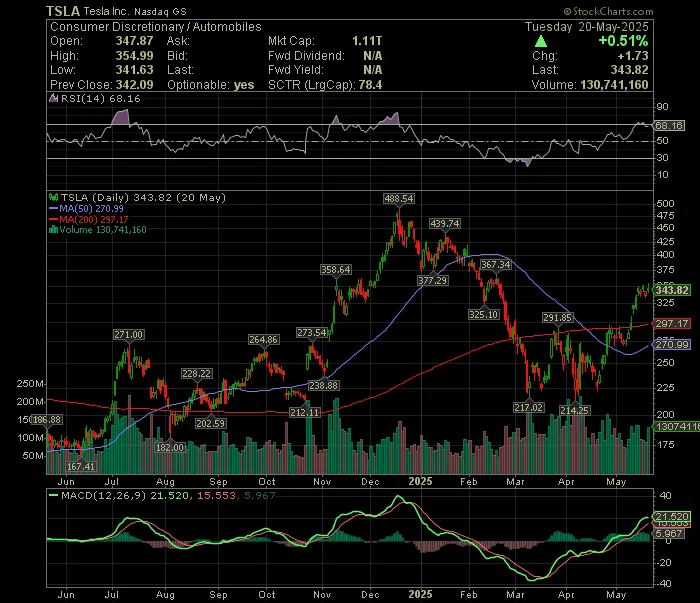Viewport: 700px width, 603px height.
Task: Click the 175 price axis label
Action: 665,445
